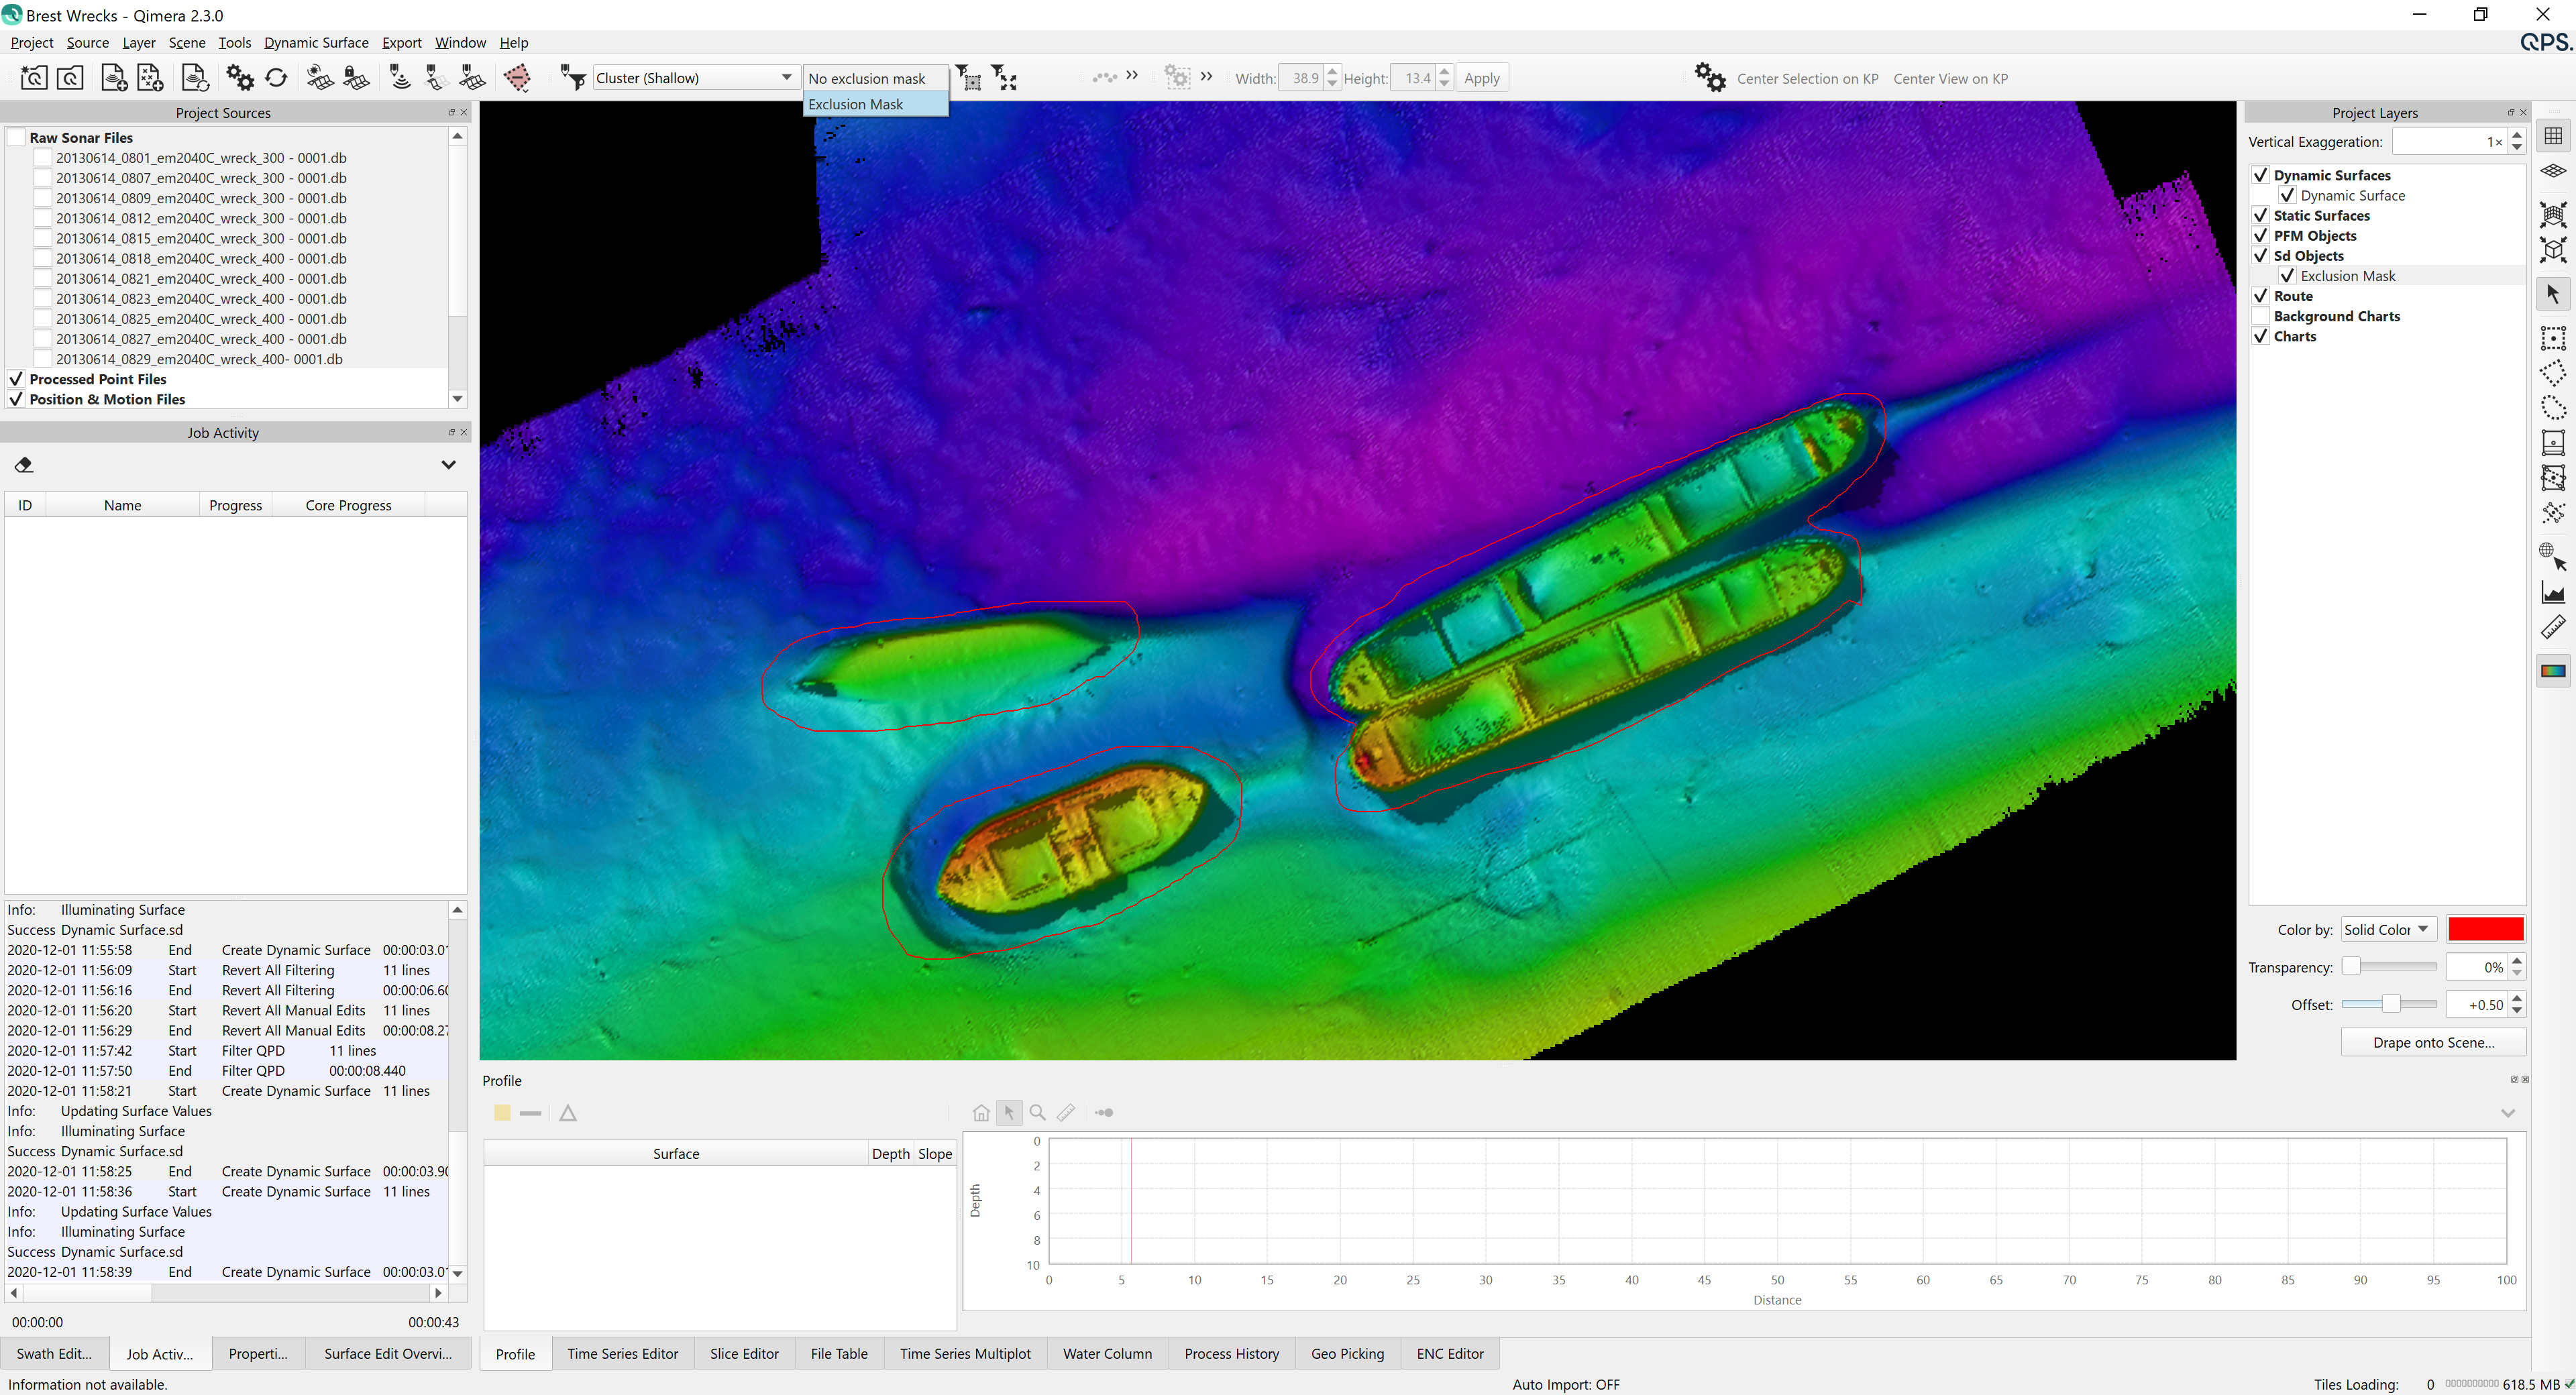
Task: Click the processing settings gears icon
Action: (240, 78)
